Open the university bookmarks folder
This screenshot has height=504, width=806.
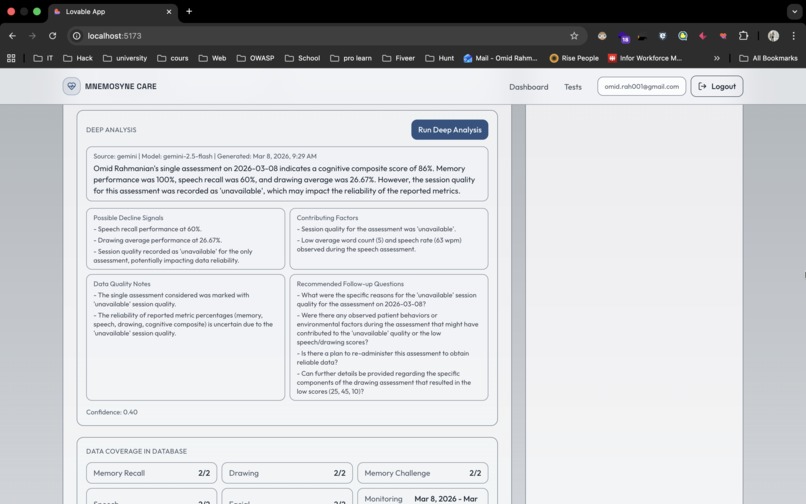[x=125, y=58]
